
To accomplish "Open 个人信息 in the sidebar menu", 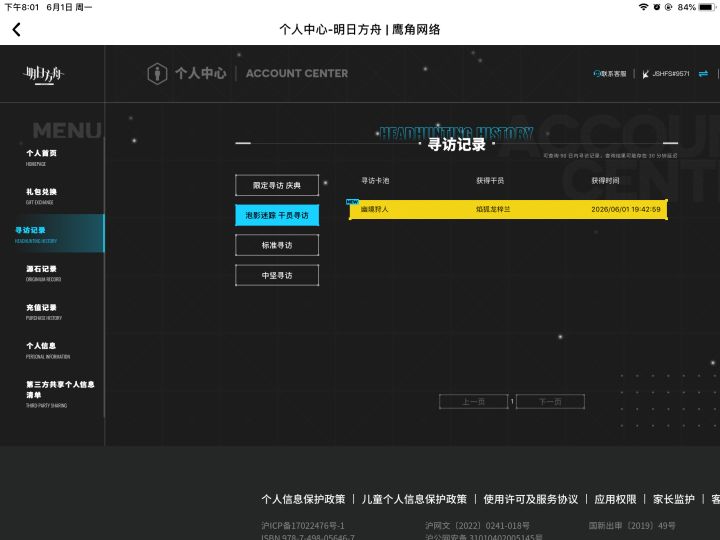I will click(x=48, y=350).
